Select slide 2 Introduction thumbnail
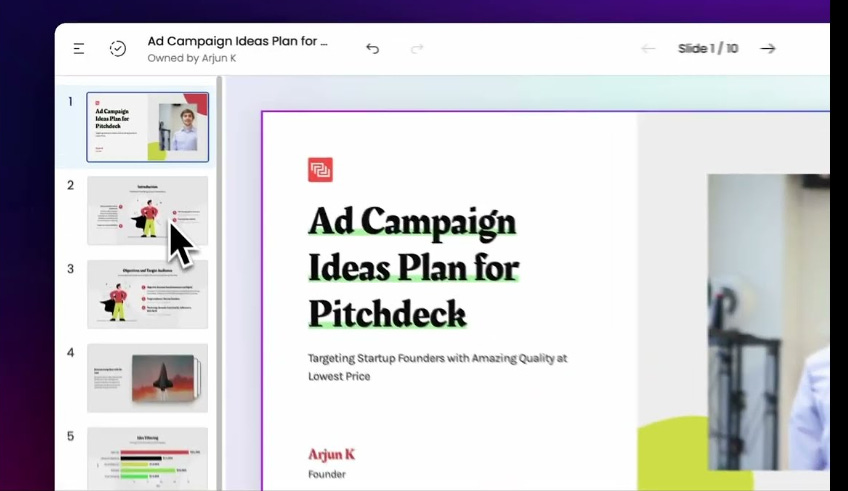The image size is (848, 491). (x=148, y=210)
